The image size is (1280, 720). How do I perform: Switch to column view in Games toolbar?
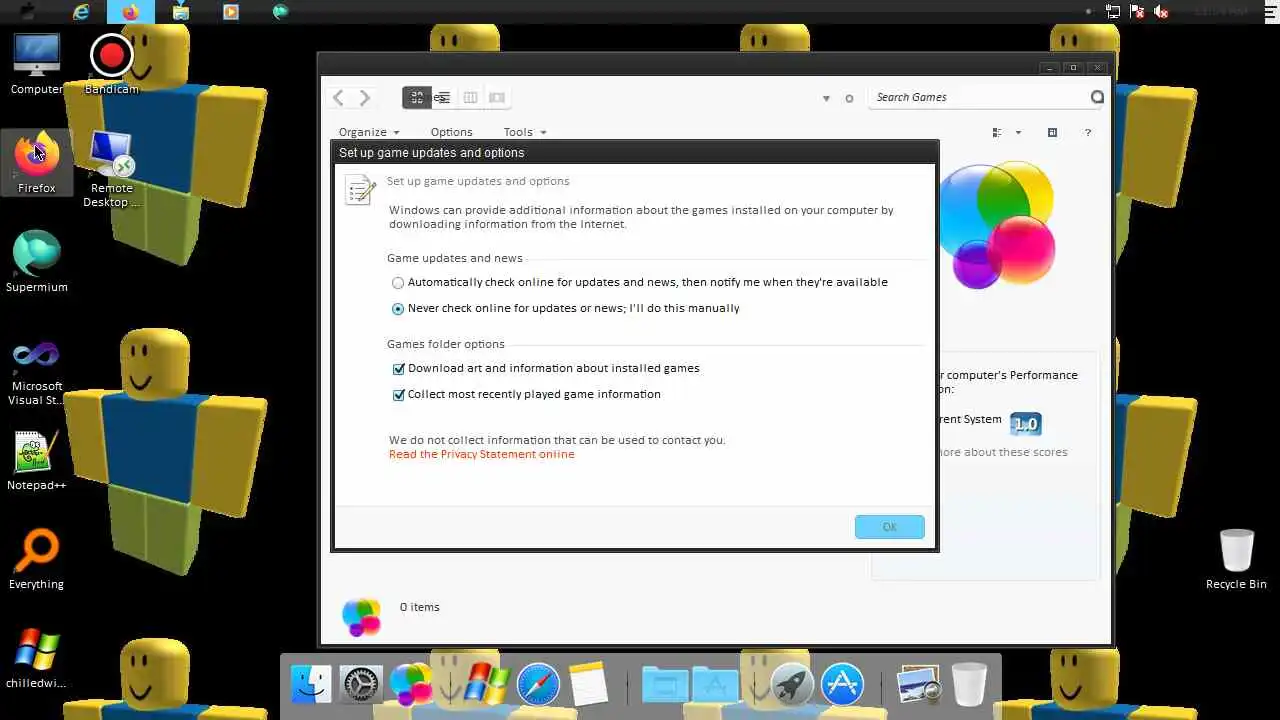(x=470, y=97)
